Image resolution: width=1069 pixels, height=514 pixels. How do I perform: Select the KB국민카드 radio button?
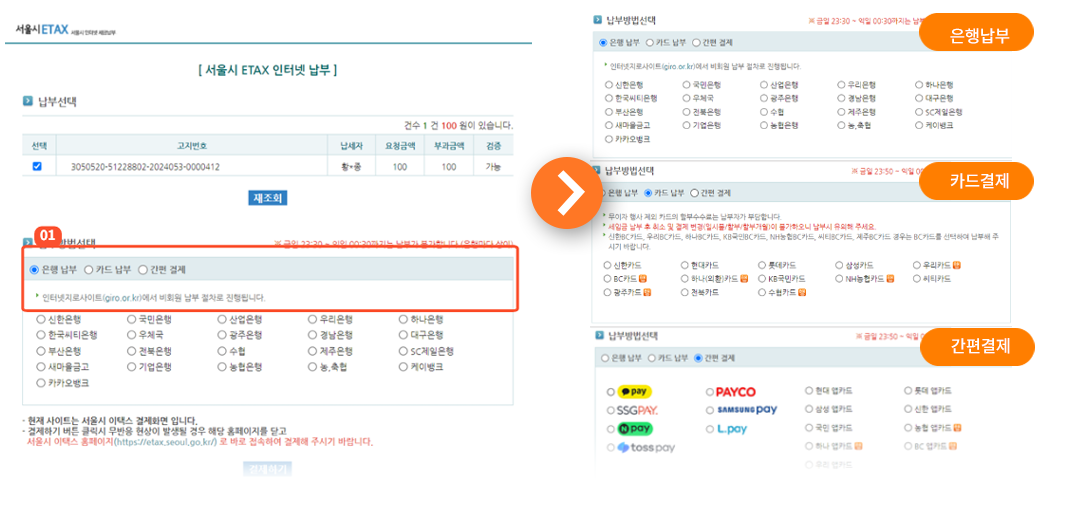[762, 279]
